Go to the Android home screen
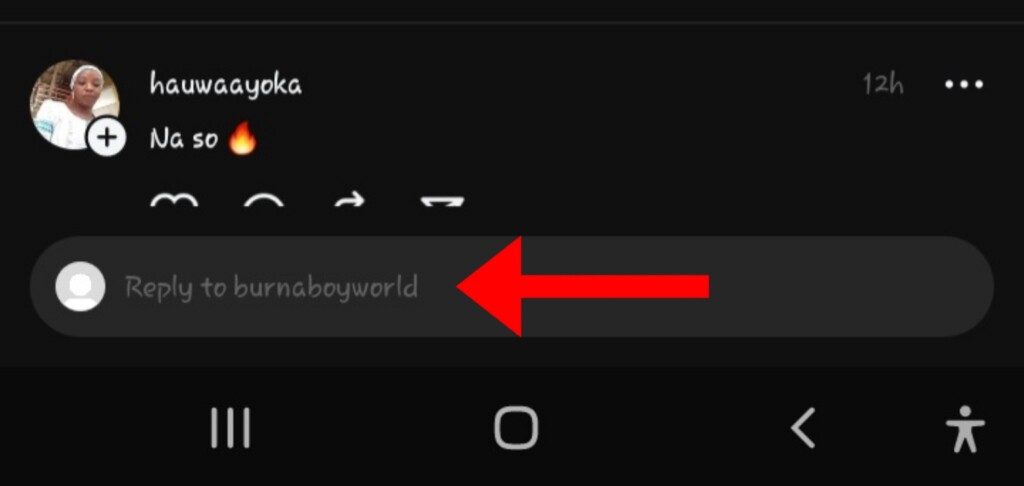This screenshot has width=1024, height=486. 516,429
